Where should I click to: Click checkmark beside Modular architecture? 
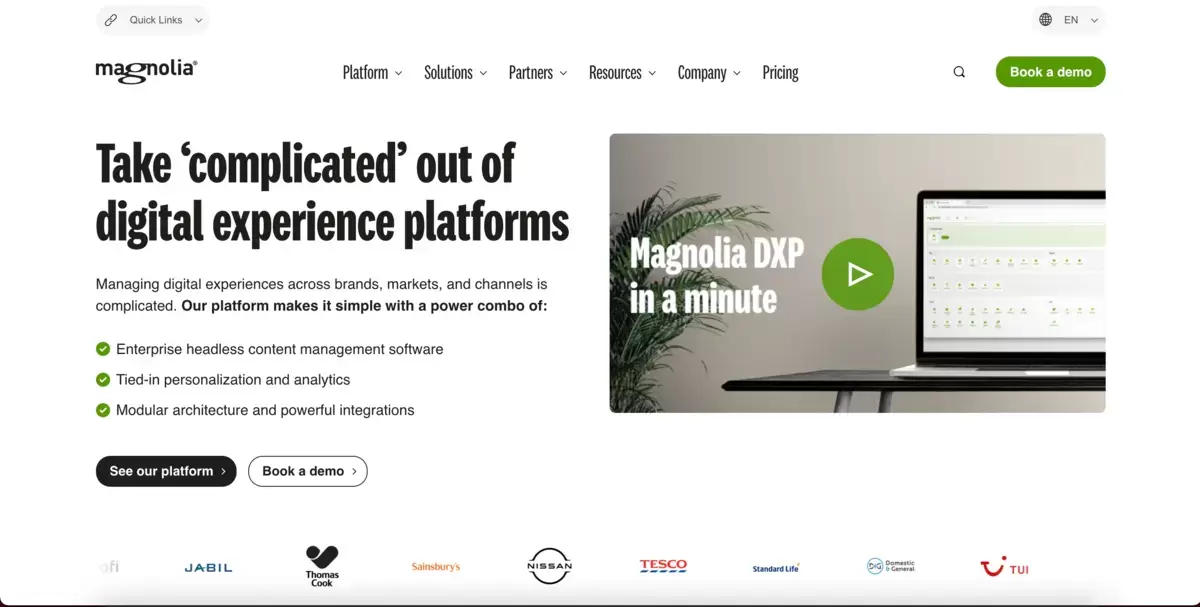pos(103,410)
